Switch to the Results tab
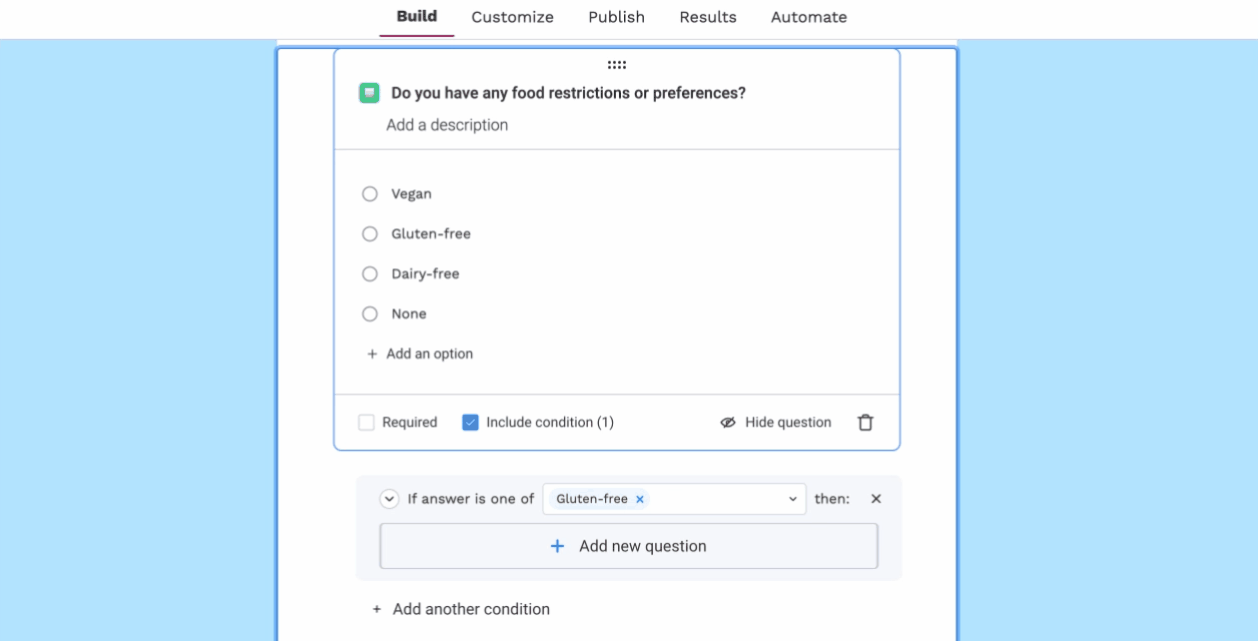Image resolution: width=1258 pixels, height=641 pixels. click(x=708, y=17)
